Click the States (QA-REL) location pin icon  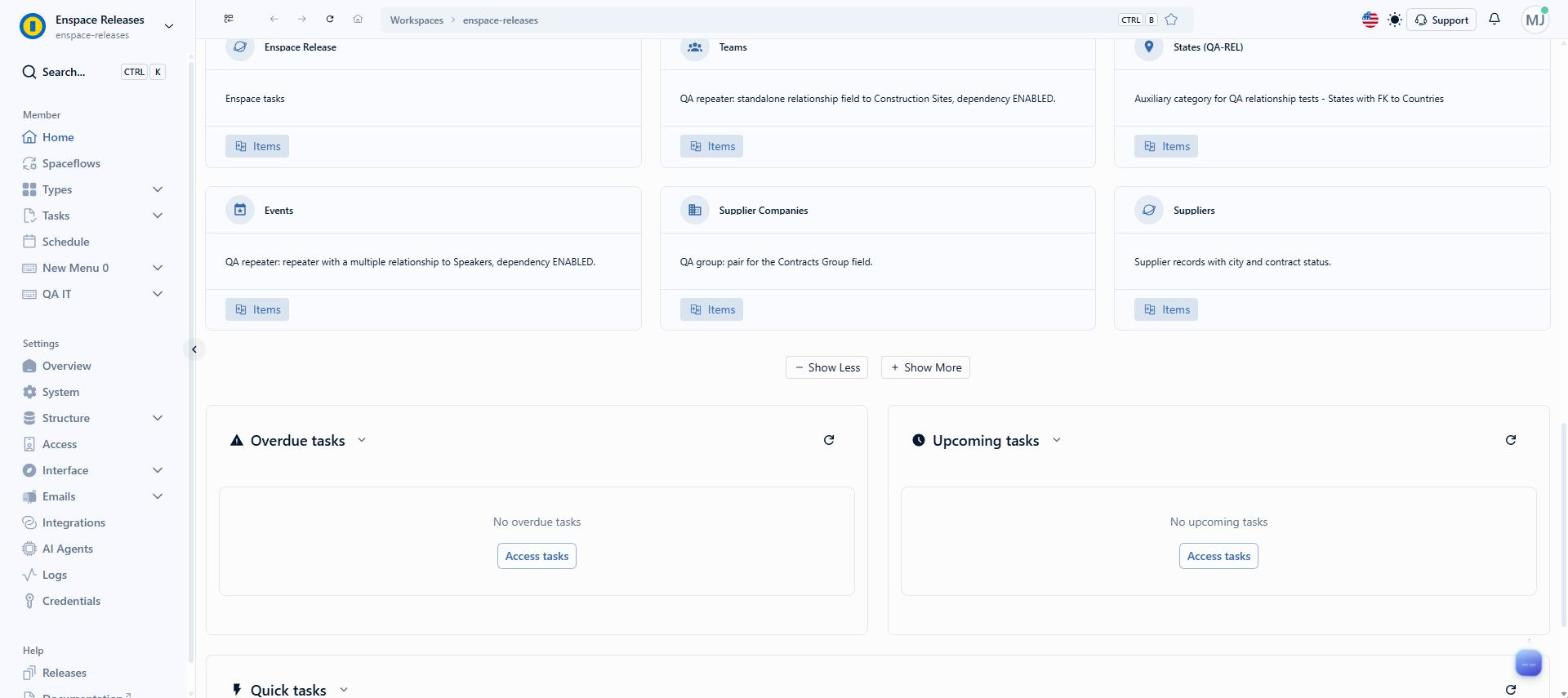[x=1149, y=47]
